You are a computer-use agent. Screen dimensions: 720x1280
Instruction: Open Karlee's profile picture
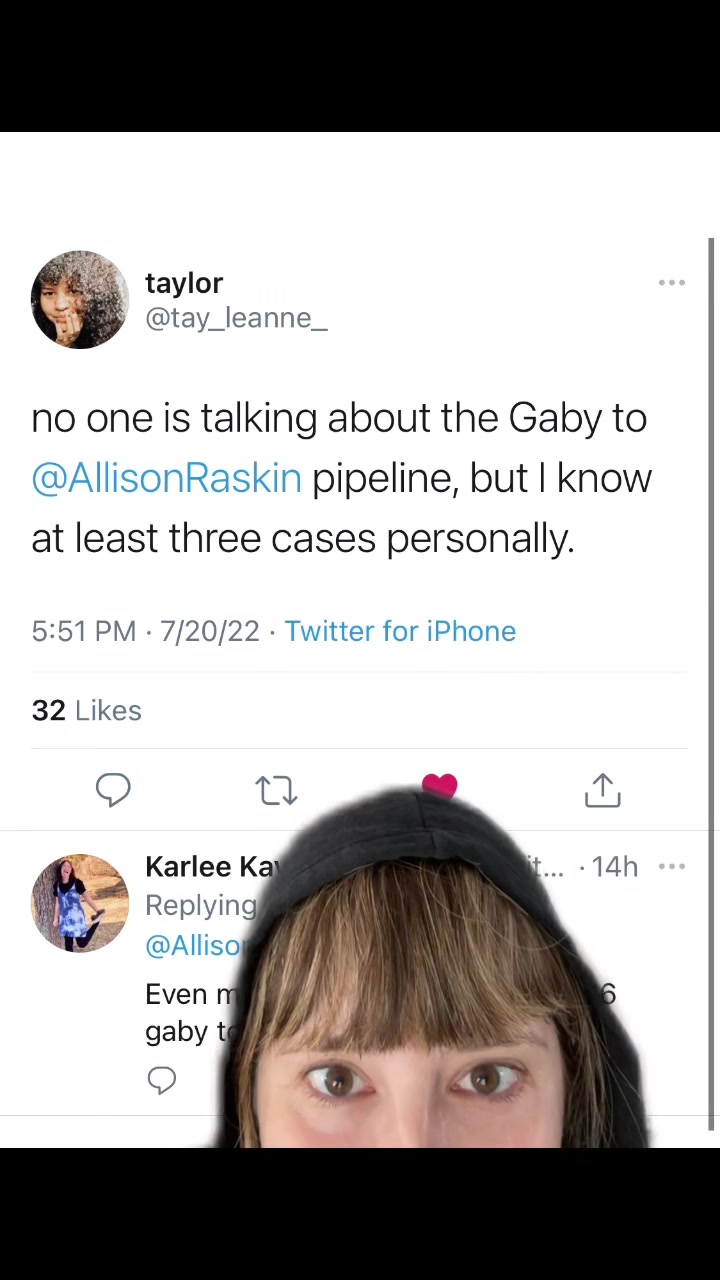[x=80, y=902]
